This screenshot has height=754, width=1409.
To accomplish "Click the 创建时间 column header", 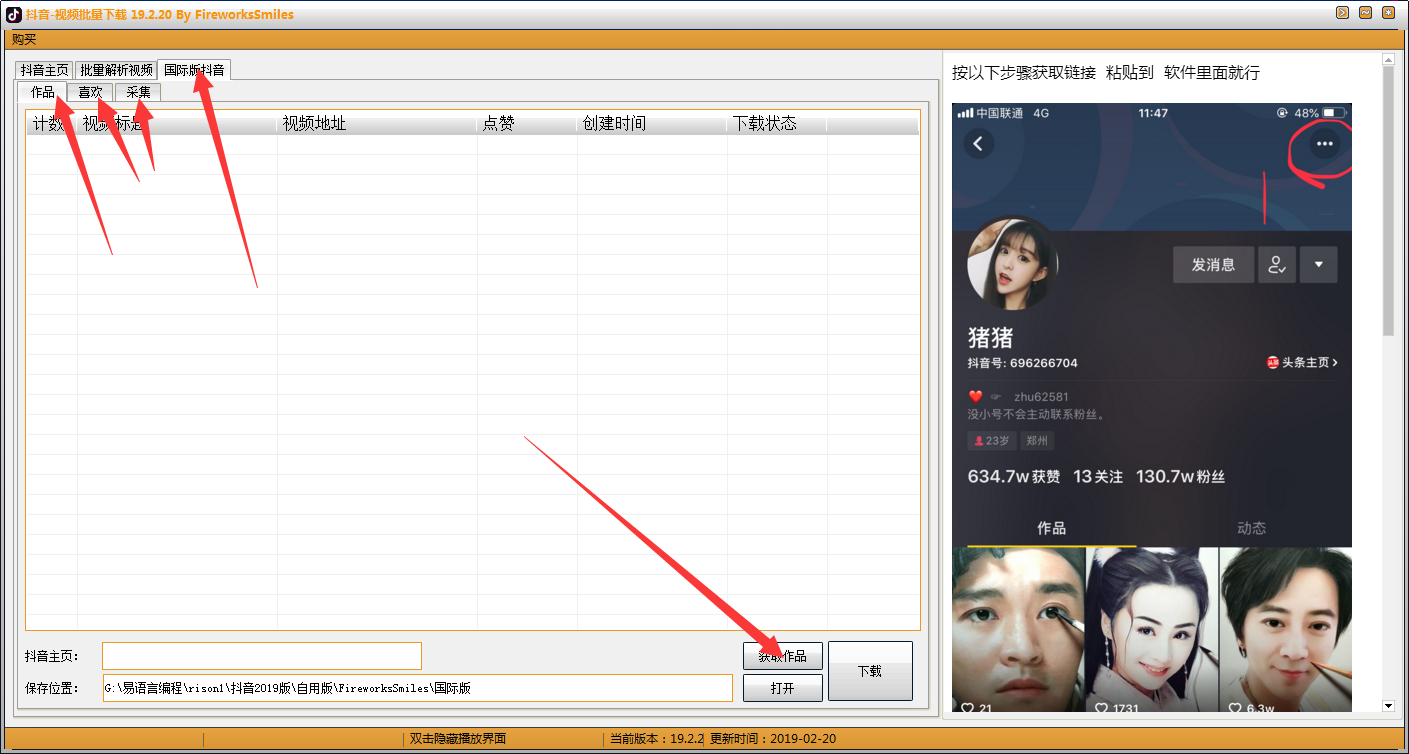I will click(x=652, y=123).
